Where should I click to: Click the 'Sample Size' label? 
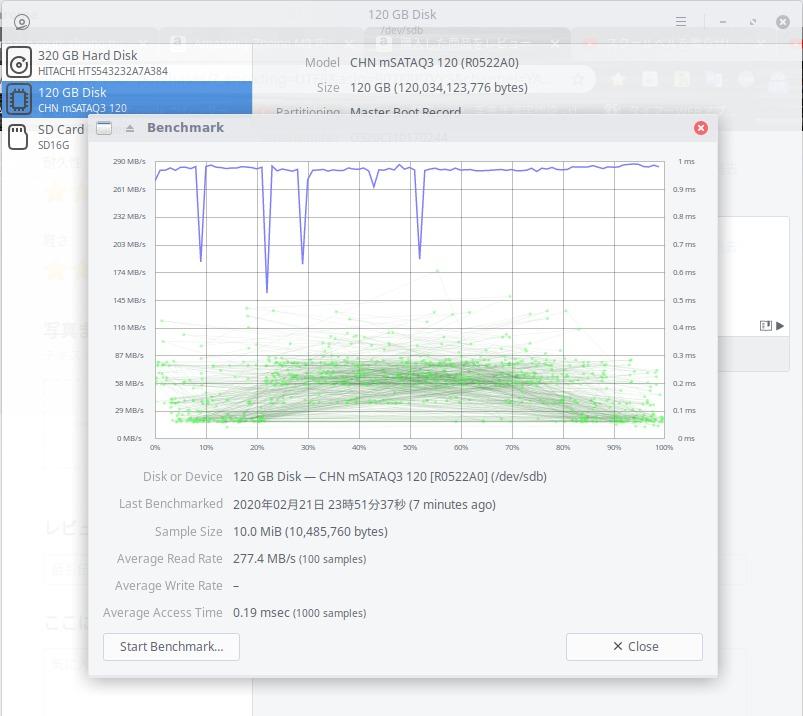click(188, 532)
